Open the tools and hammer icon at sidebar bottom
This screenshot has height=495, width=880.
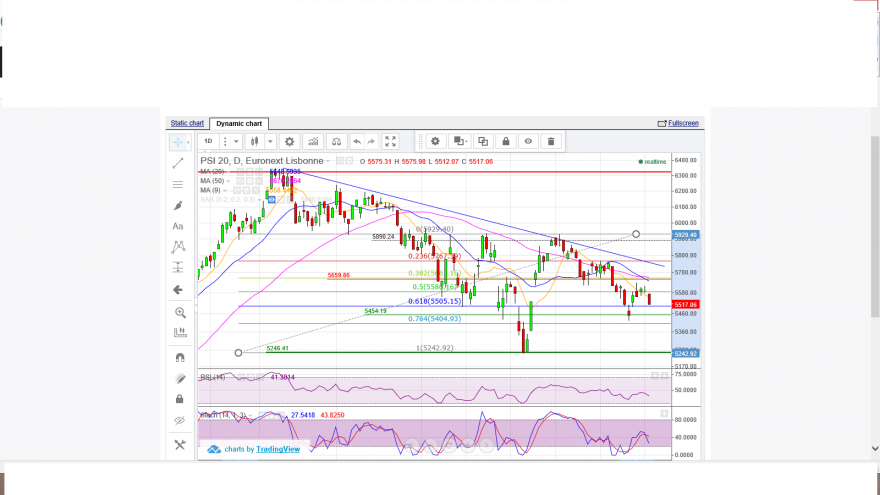[180, 445]
